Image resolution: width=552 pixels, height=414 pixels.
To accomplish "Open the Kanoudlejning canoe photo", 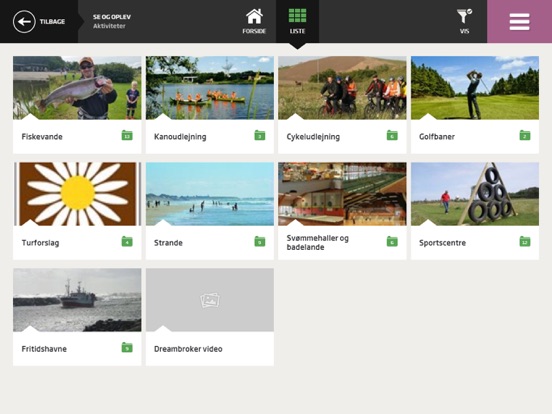I will tap(210, 88).
